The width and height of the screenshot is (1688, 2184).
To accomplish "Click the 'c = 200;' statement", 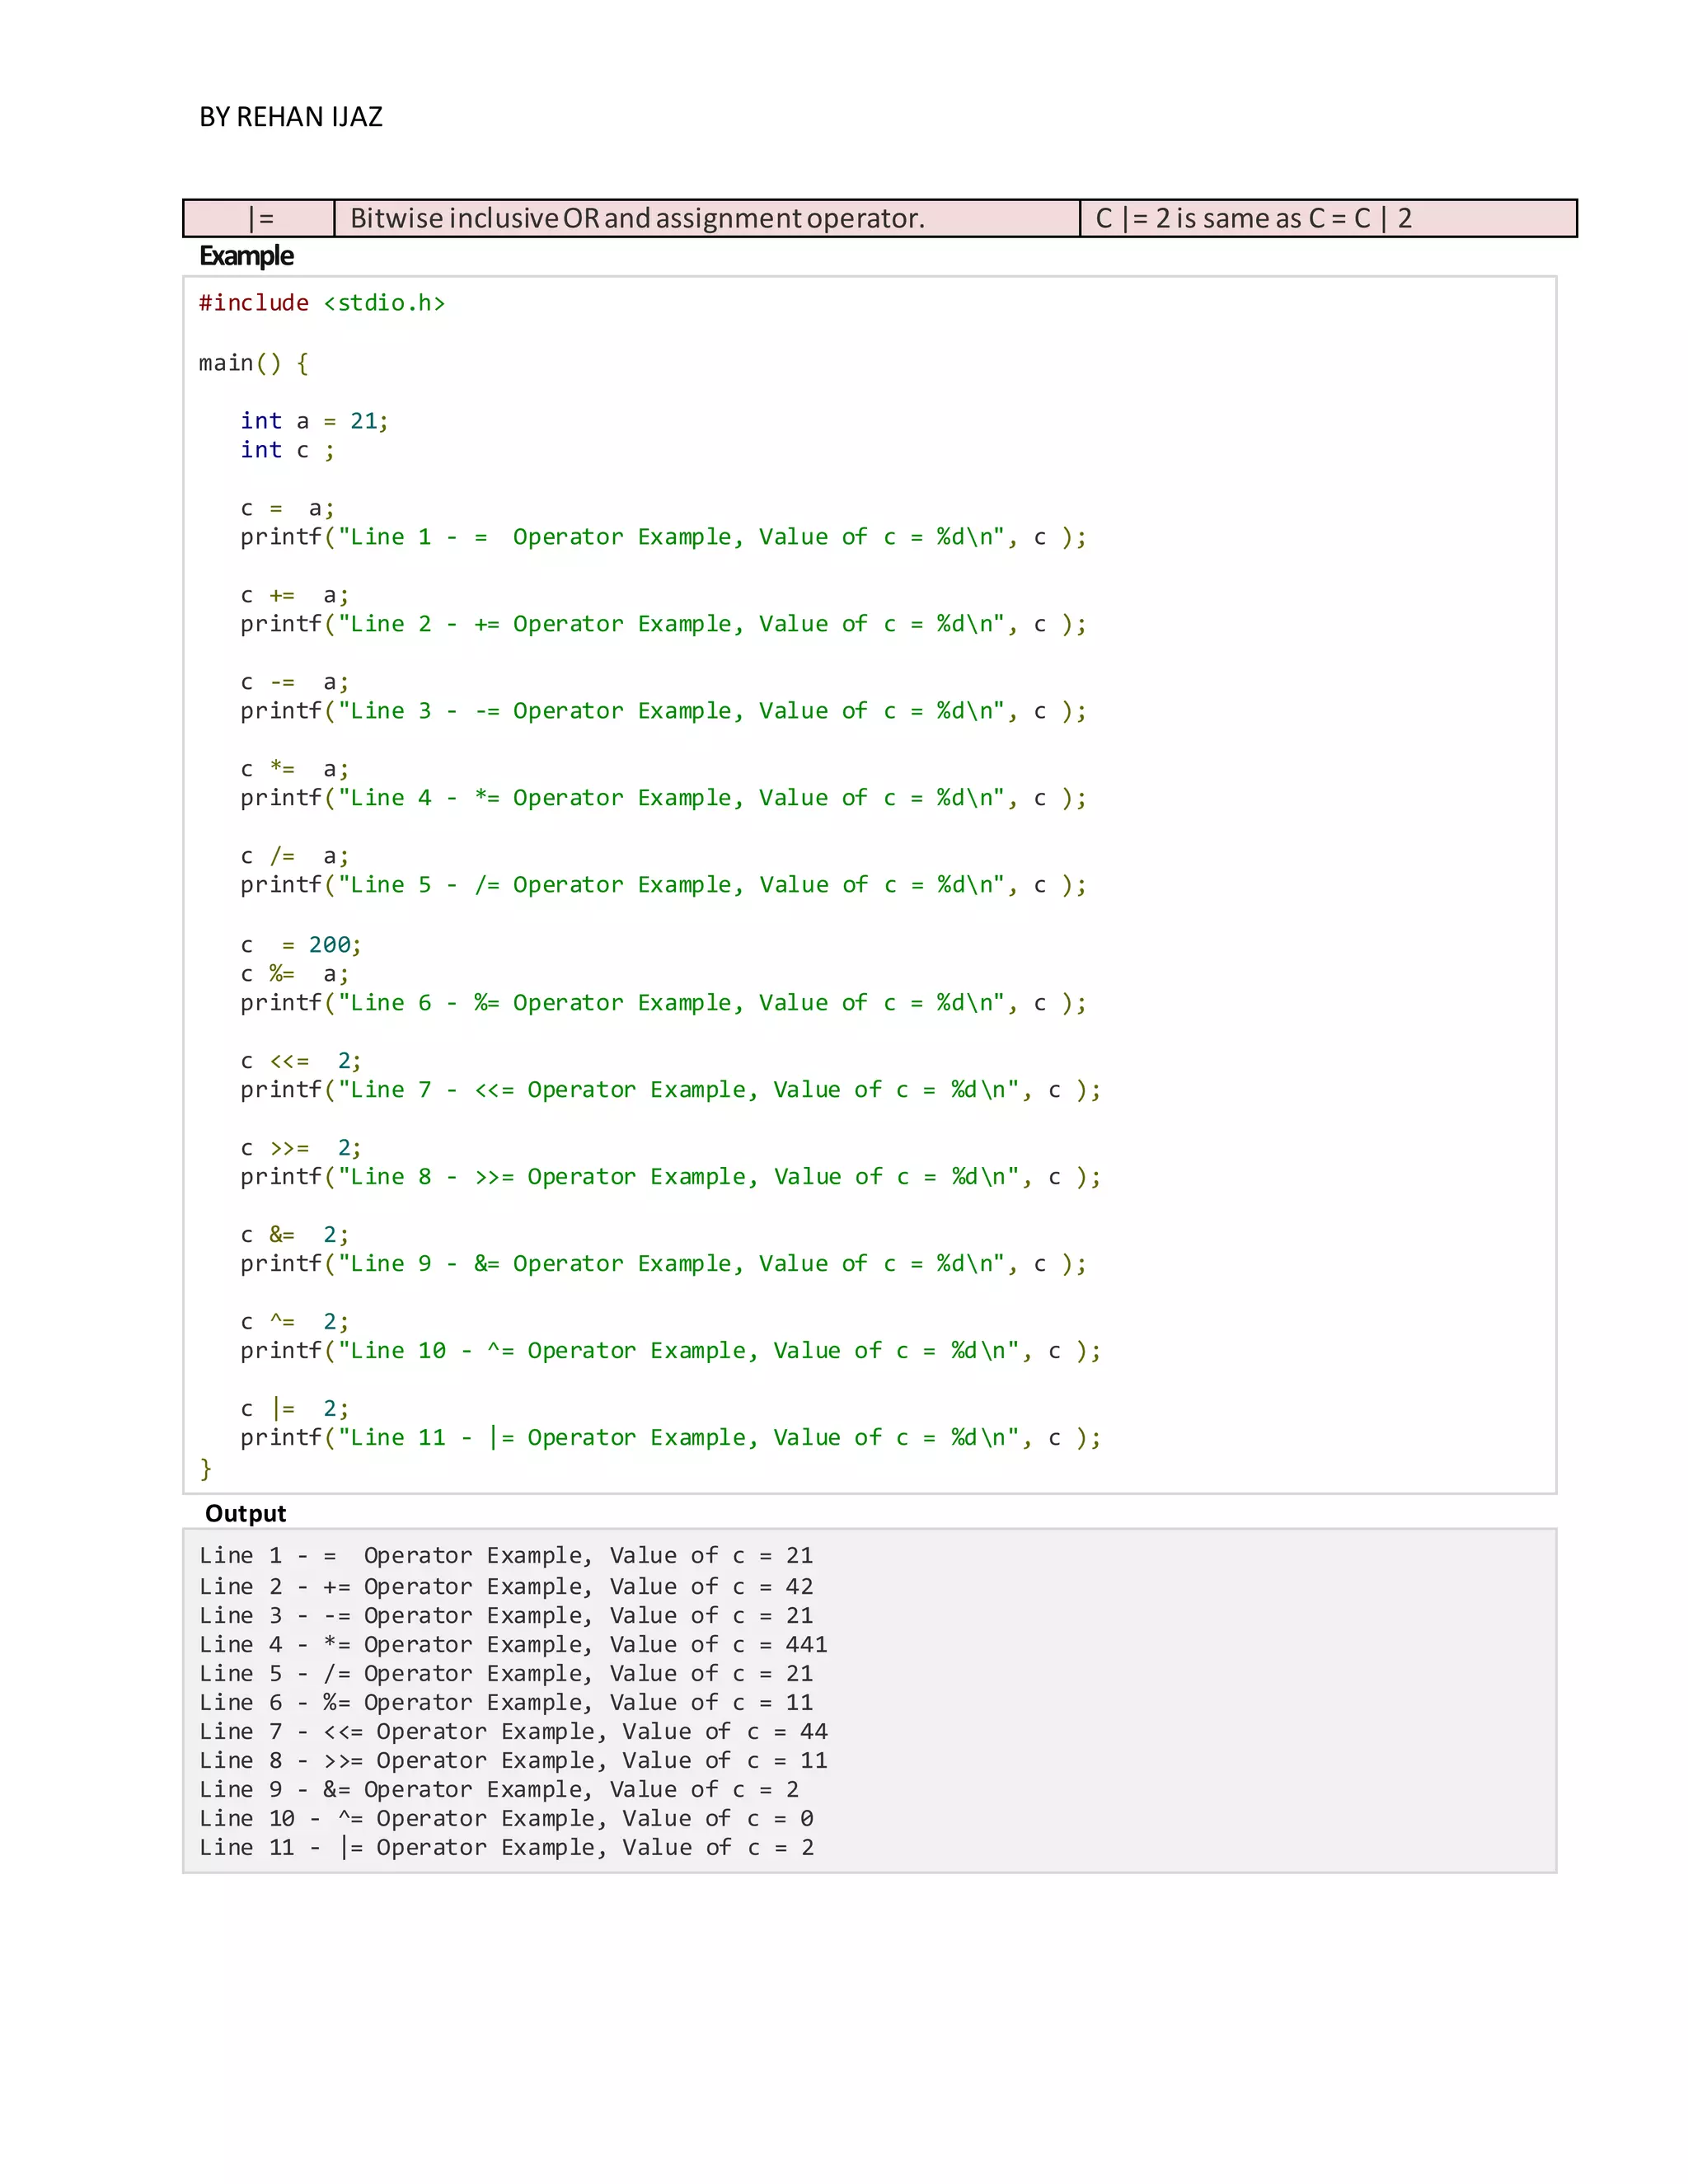I will pos(300,945).
